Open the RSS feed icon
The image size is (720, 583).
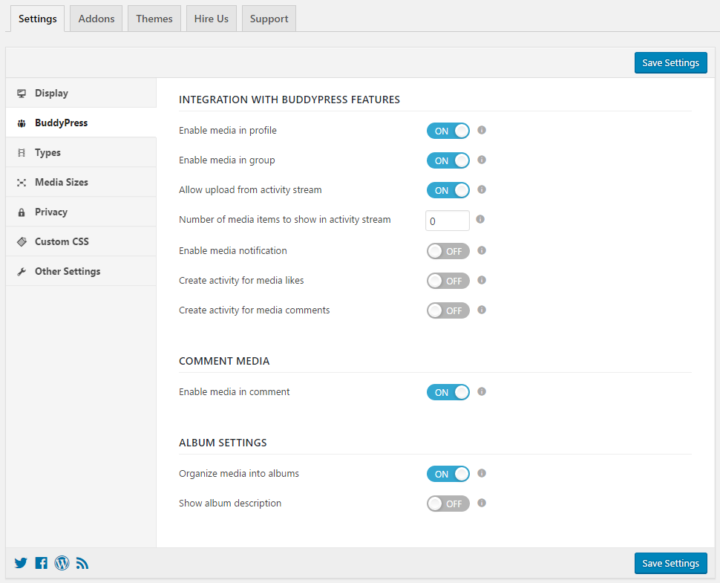[x=82, y=563]
